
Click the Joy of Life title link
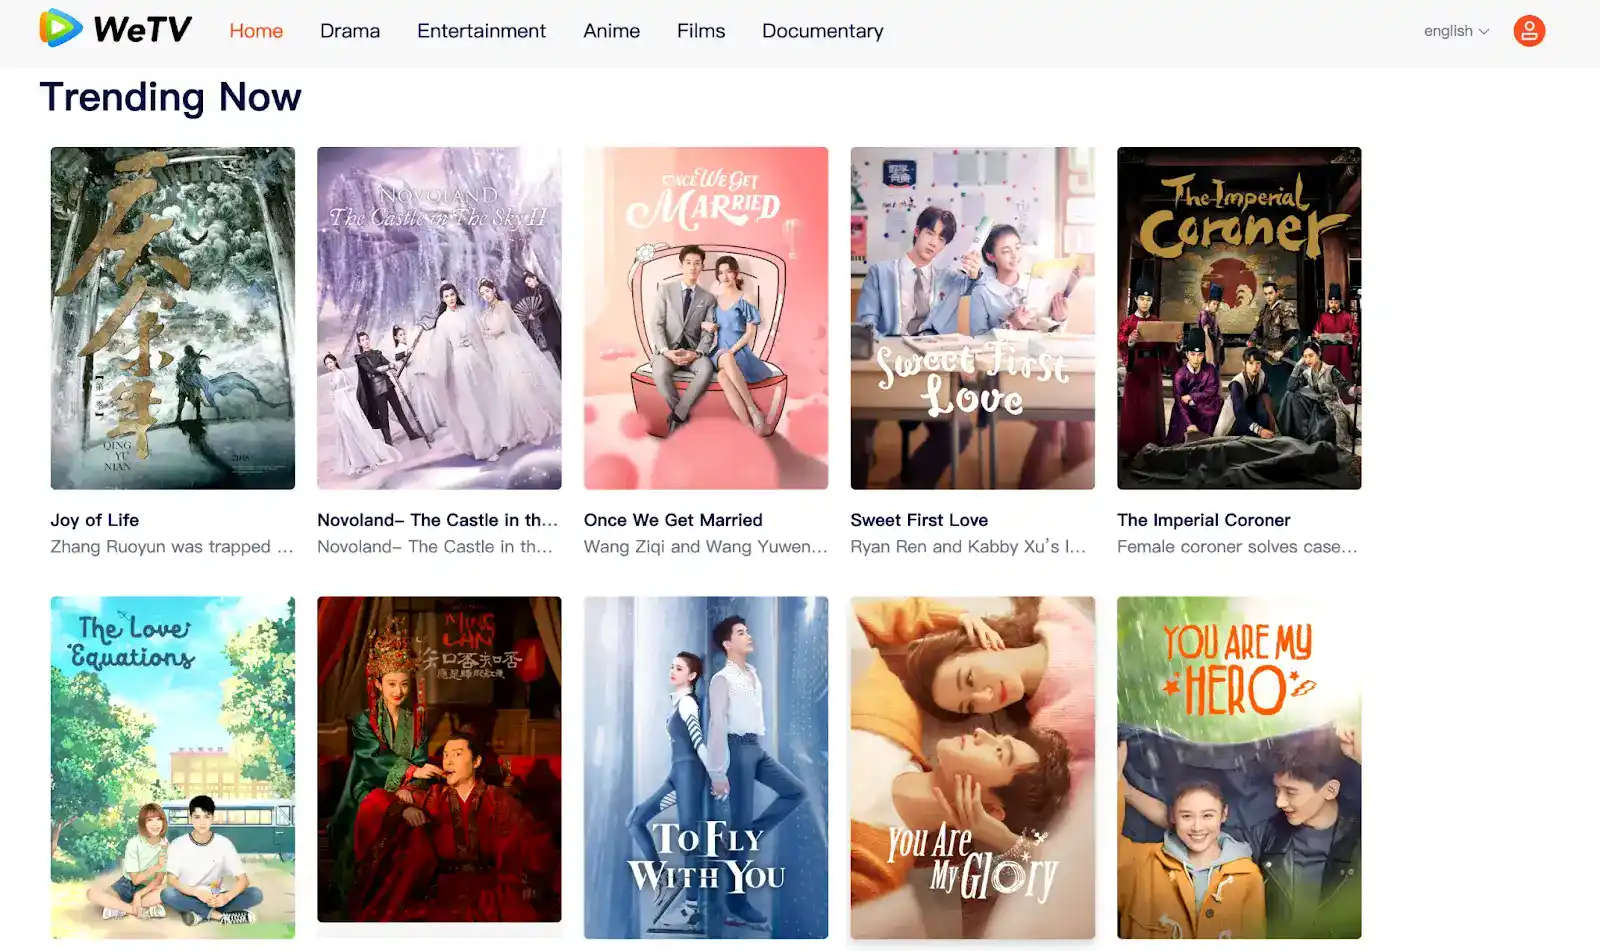click(95, 520)
